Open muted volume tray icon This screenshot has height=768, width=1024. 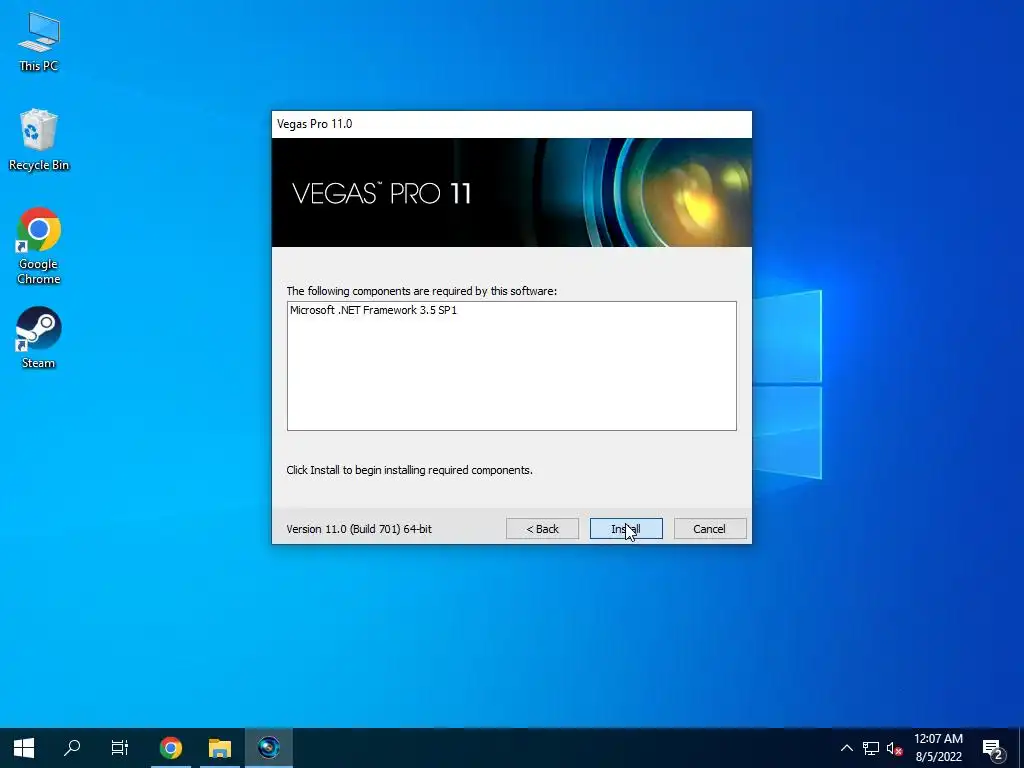click(x=894, y=748)
